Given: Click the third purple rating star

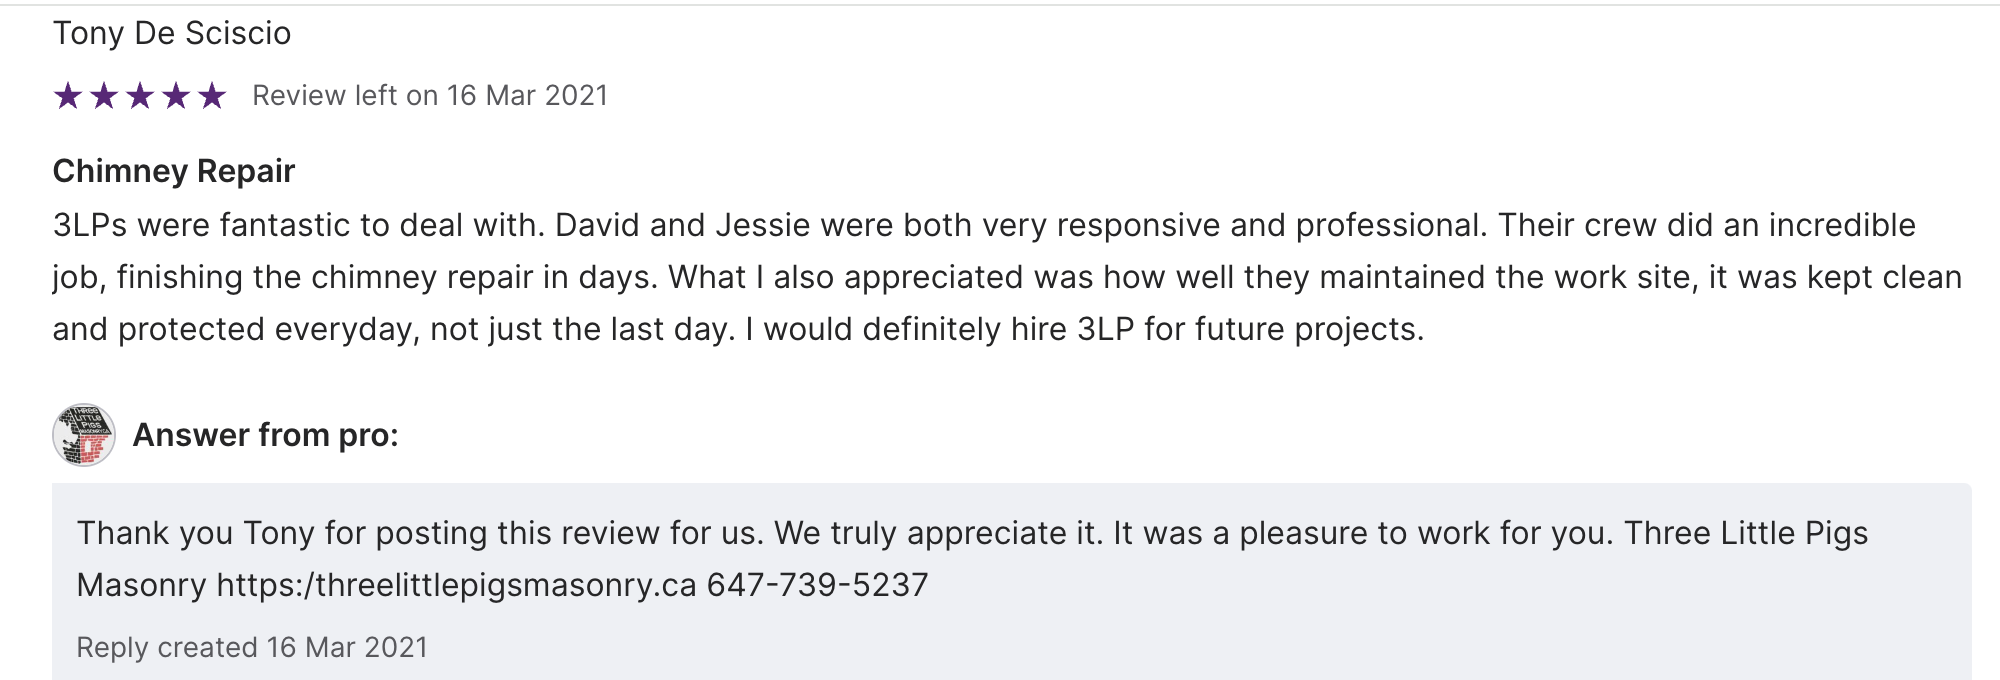Looking at the screenshot, I should 140,96.
